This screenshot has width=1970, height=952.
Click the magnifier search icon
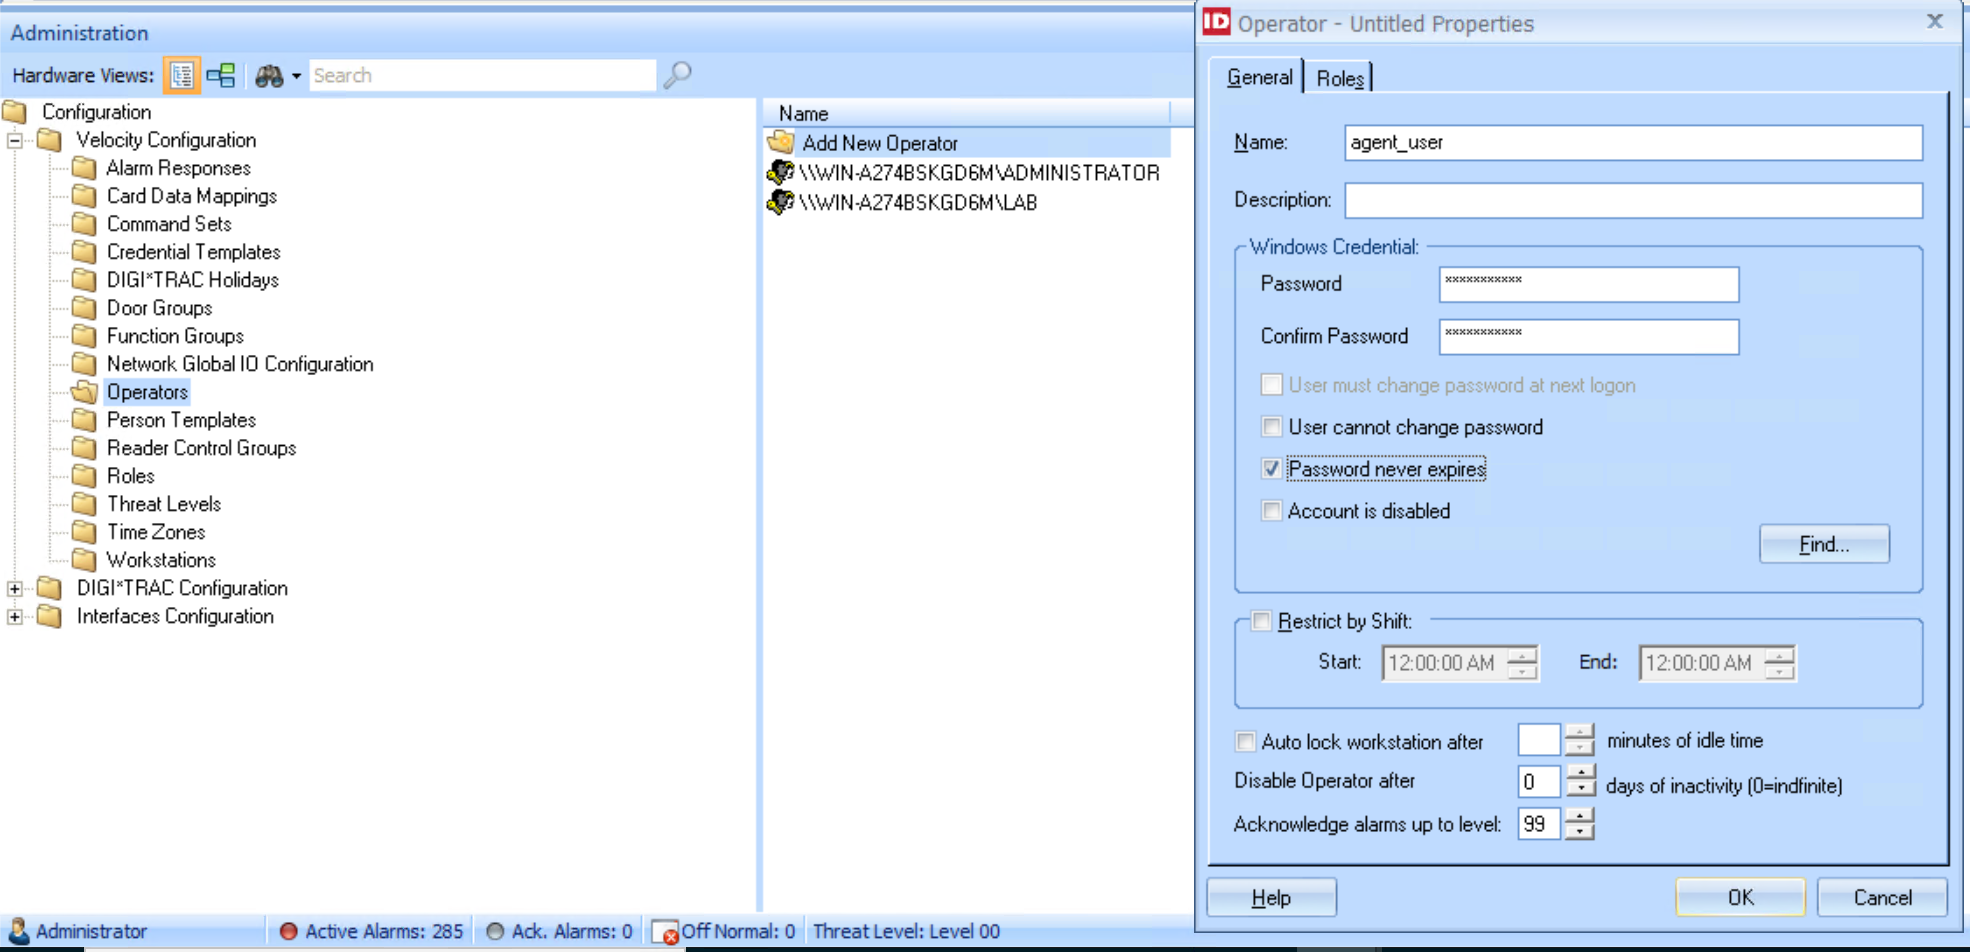click(677, 75)
